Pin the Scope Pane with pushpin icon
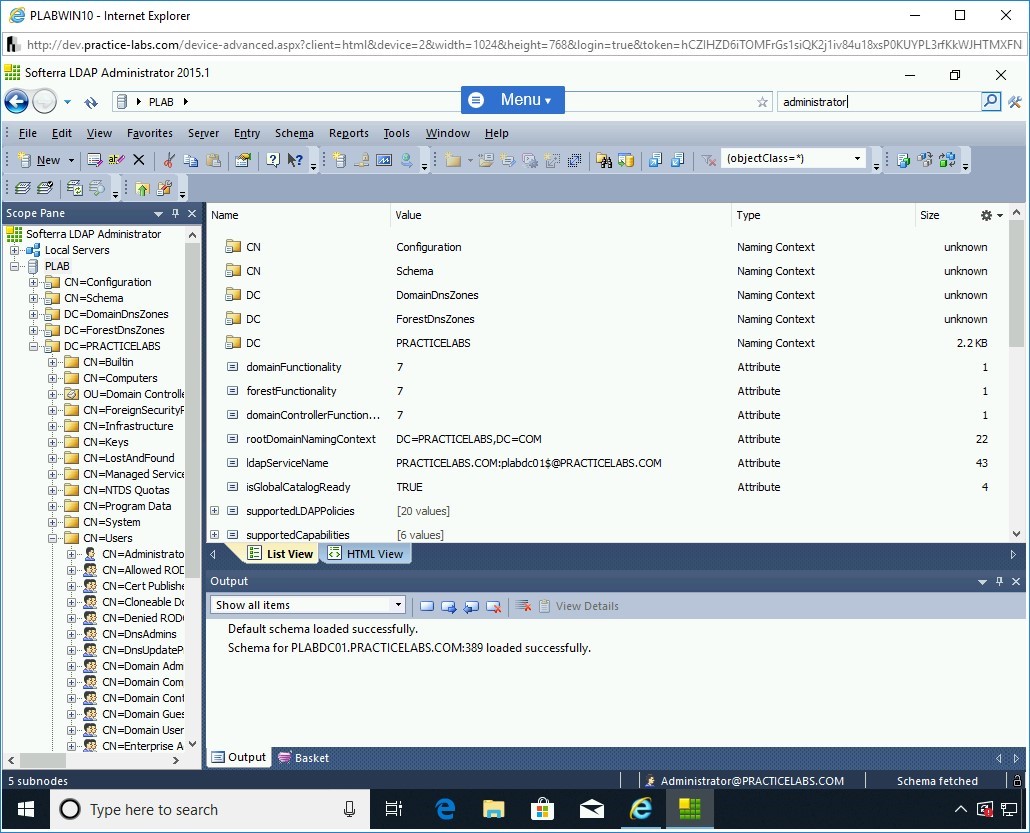 click(x=176, y=213)
